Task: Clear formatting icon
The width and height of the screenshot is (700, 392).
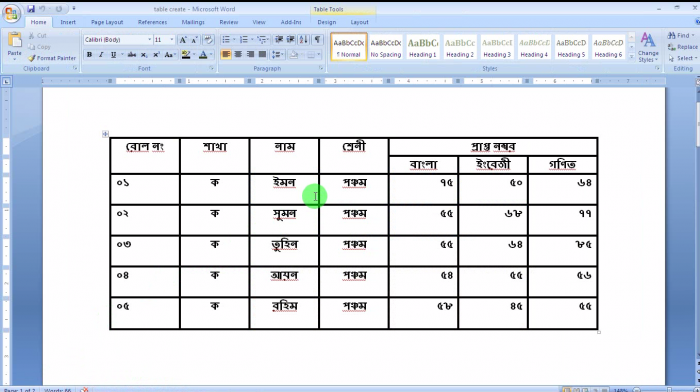Action: click(208, 40)
